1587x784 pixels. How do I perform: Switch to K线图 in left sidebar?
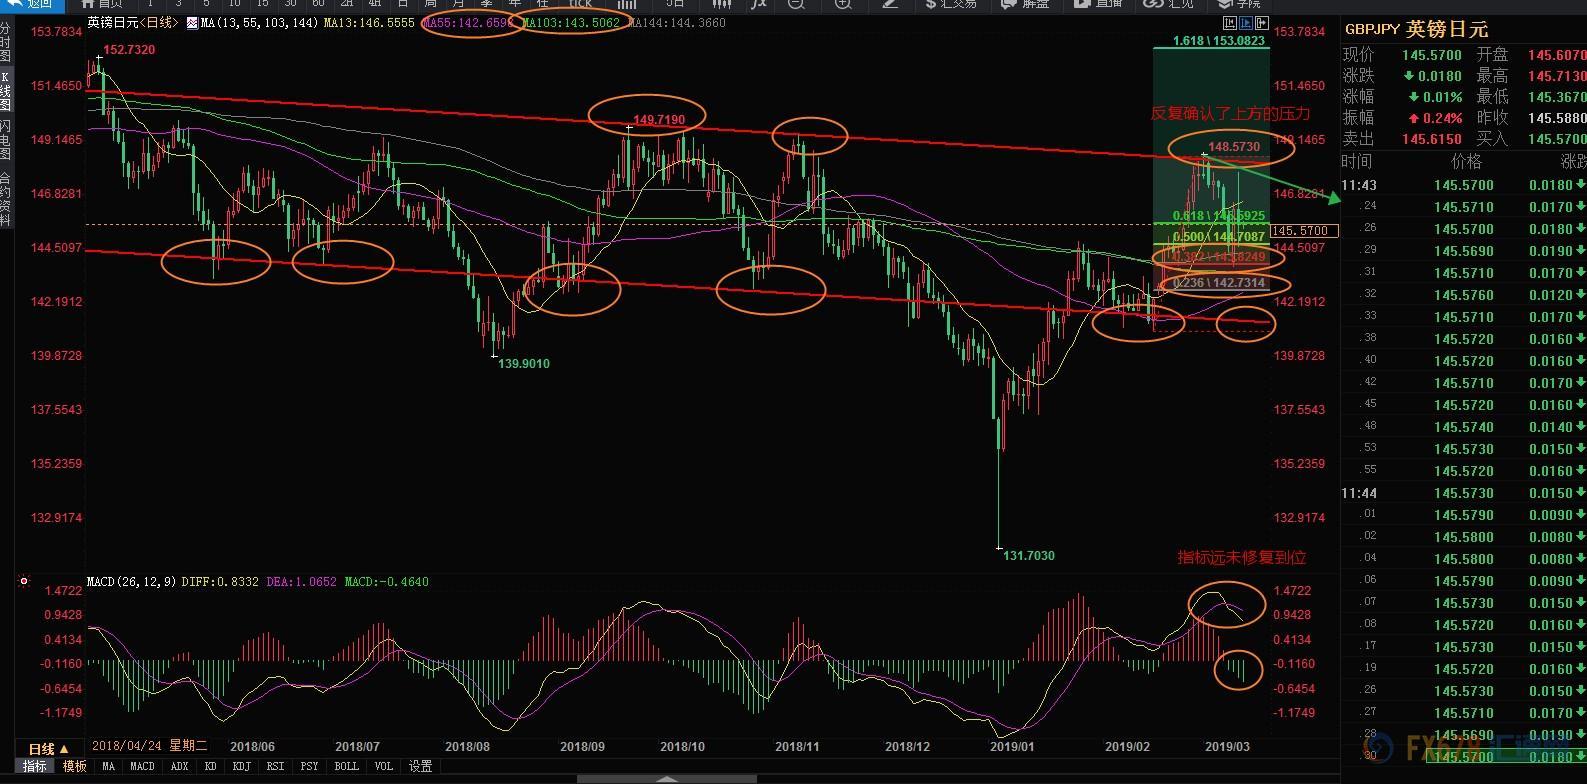coord(5,91)
